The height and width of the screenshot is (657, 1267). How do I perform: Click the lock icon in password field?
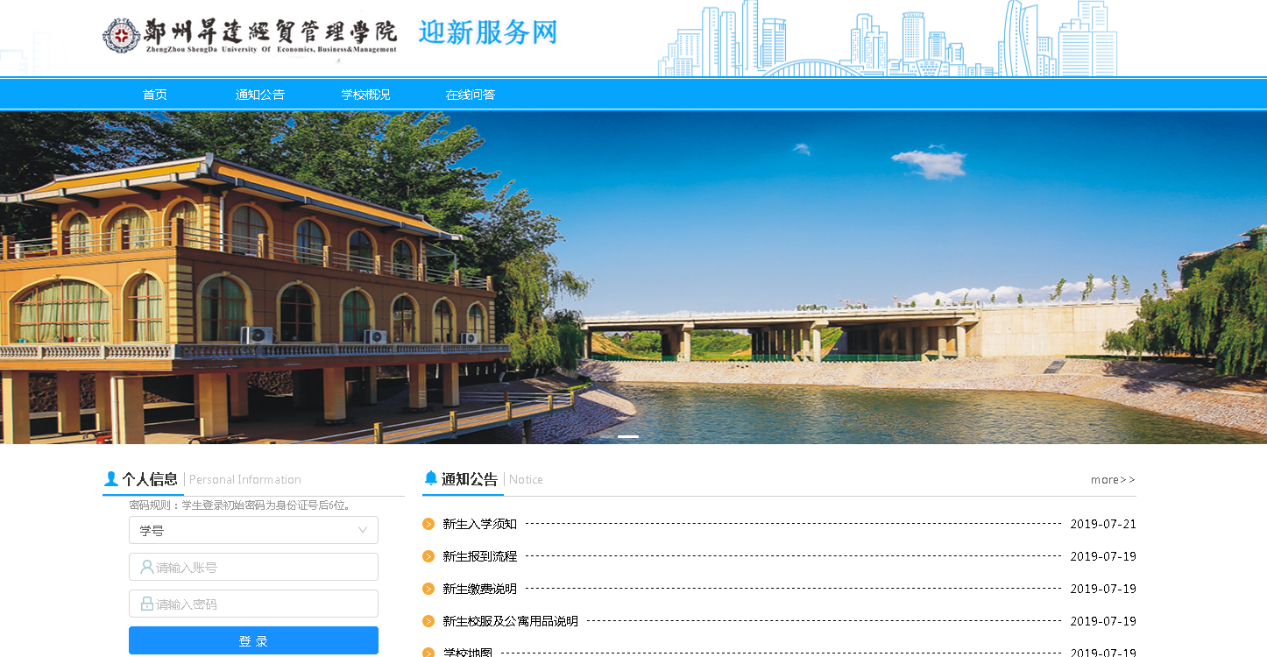pos(147,604)
